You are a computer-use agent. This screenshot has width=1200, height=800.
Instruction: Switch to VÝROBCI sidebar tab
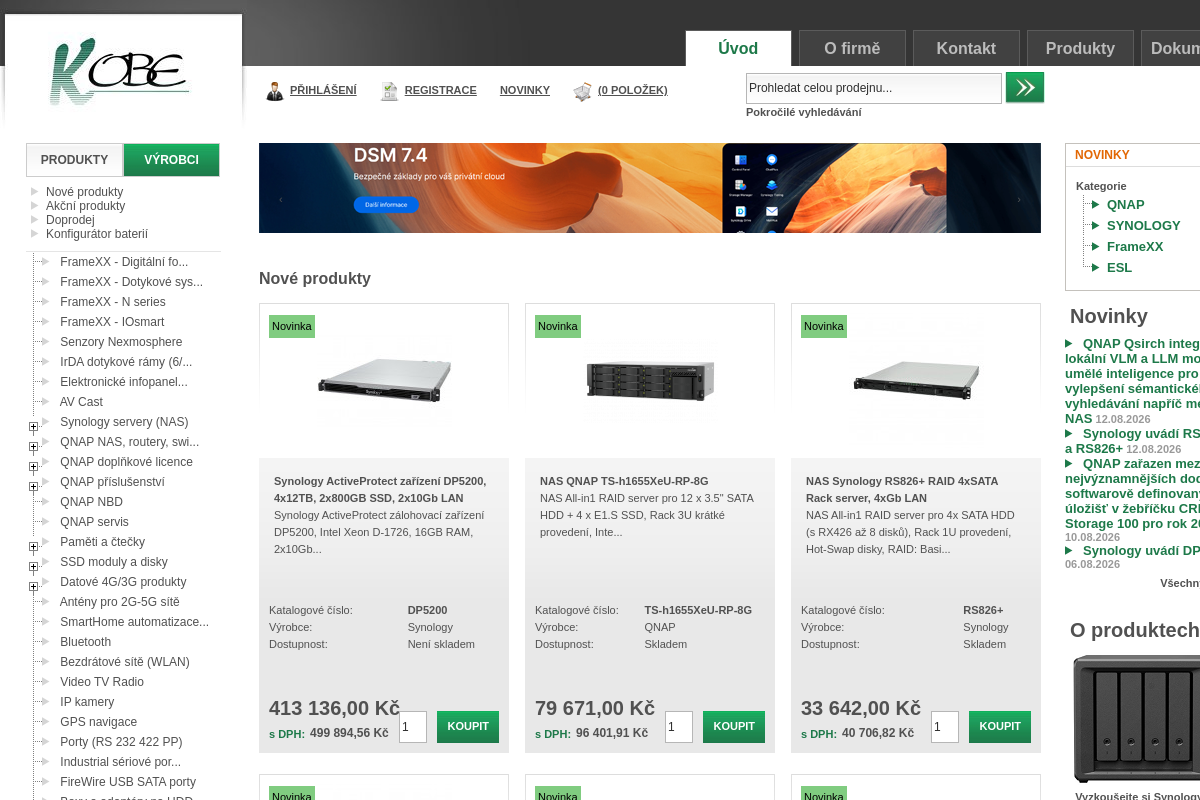pyautogui.click(x=171, y=160)
